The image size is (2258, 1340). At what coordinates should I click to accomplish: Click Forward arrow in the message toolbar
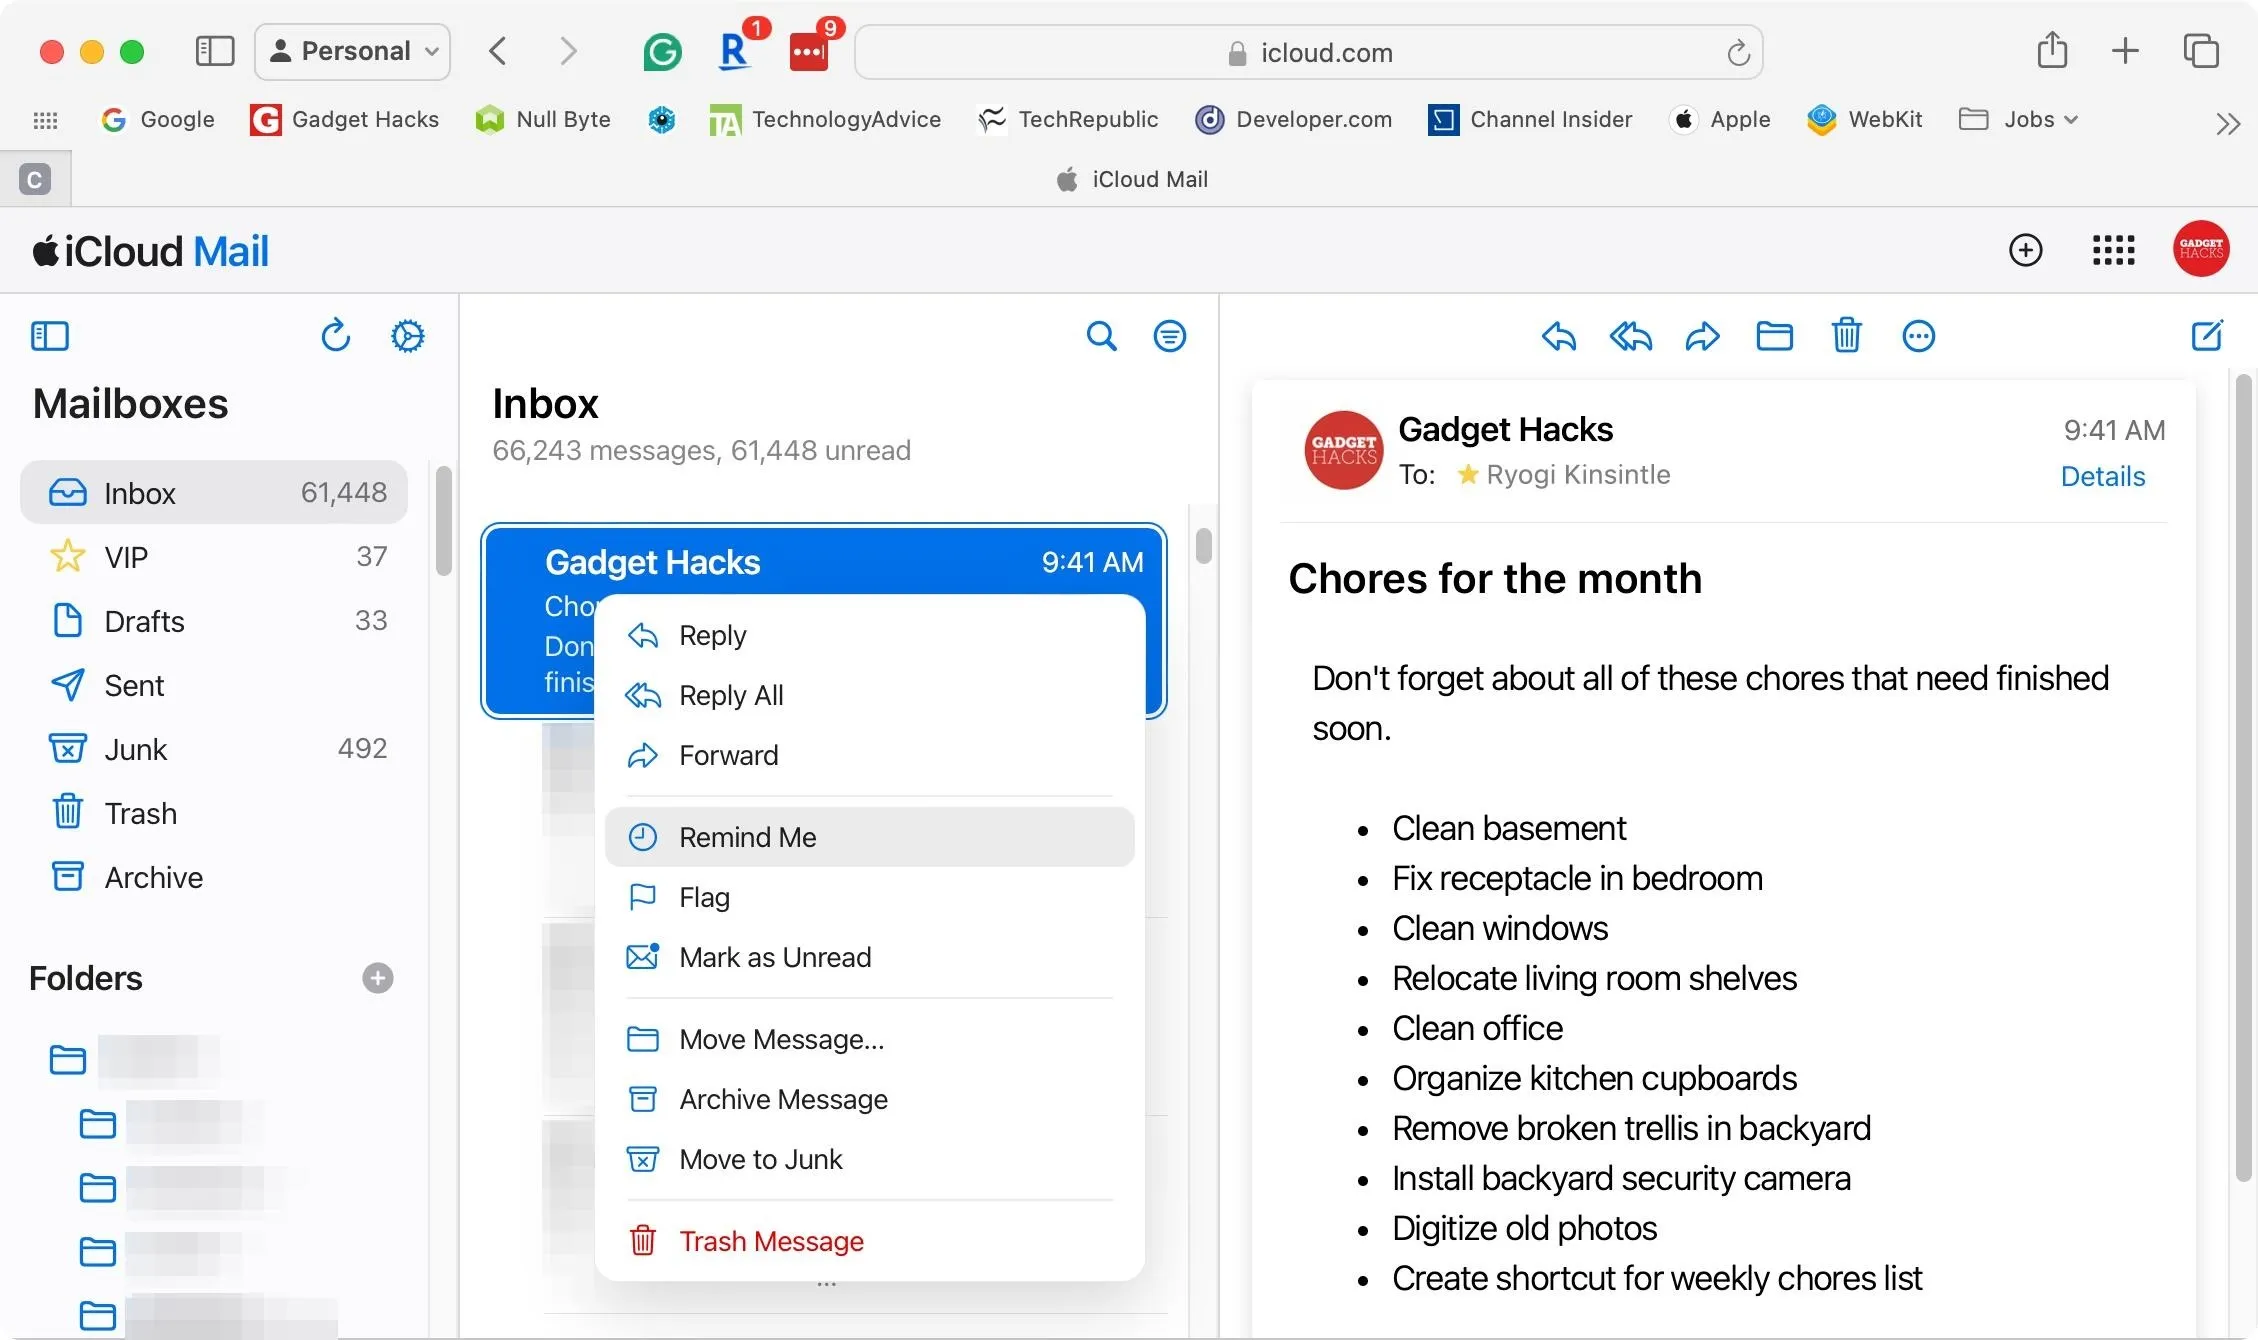pos(1703,336)
